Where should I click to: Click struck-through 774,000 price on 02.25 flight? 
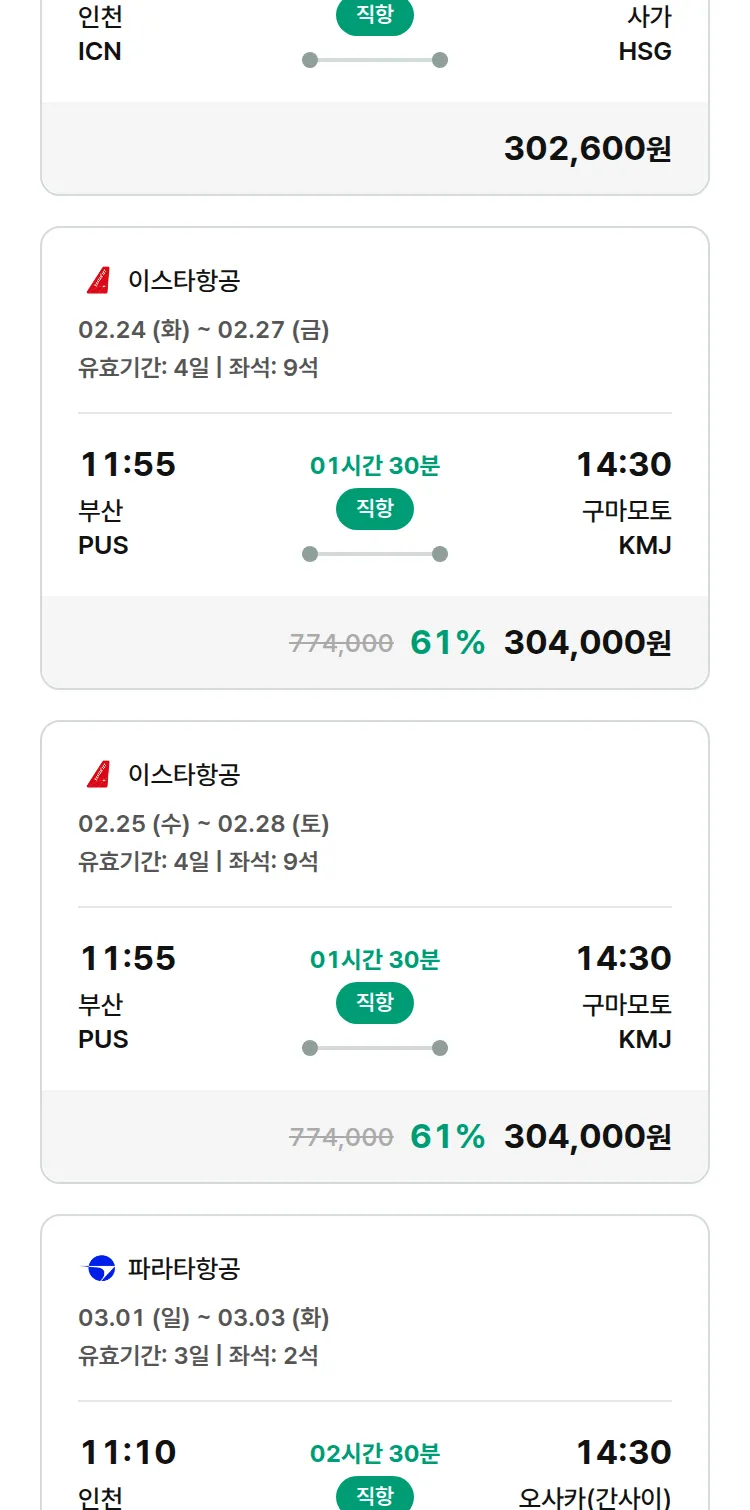coord(341,1137)
